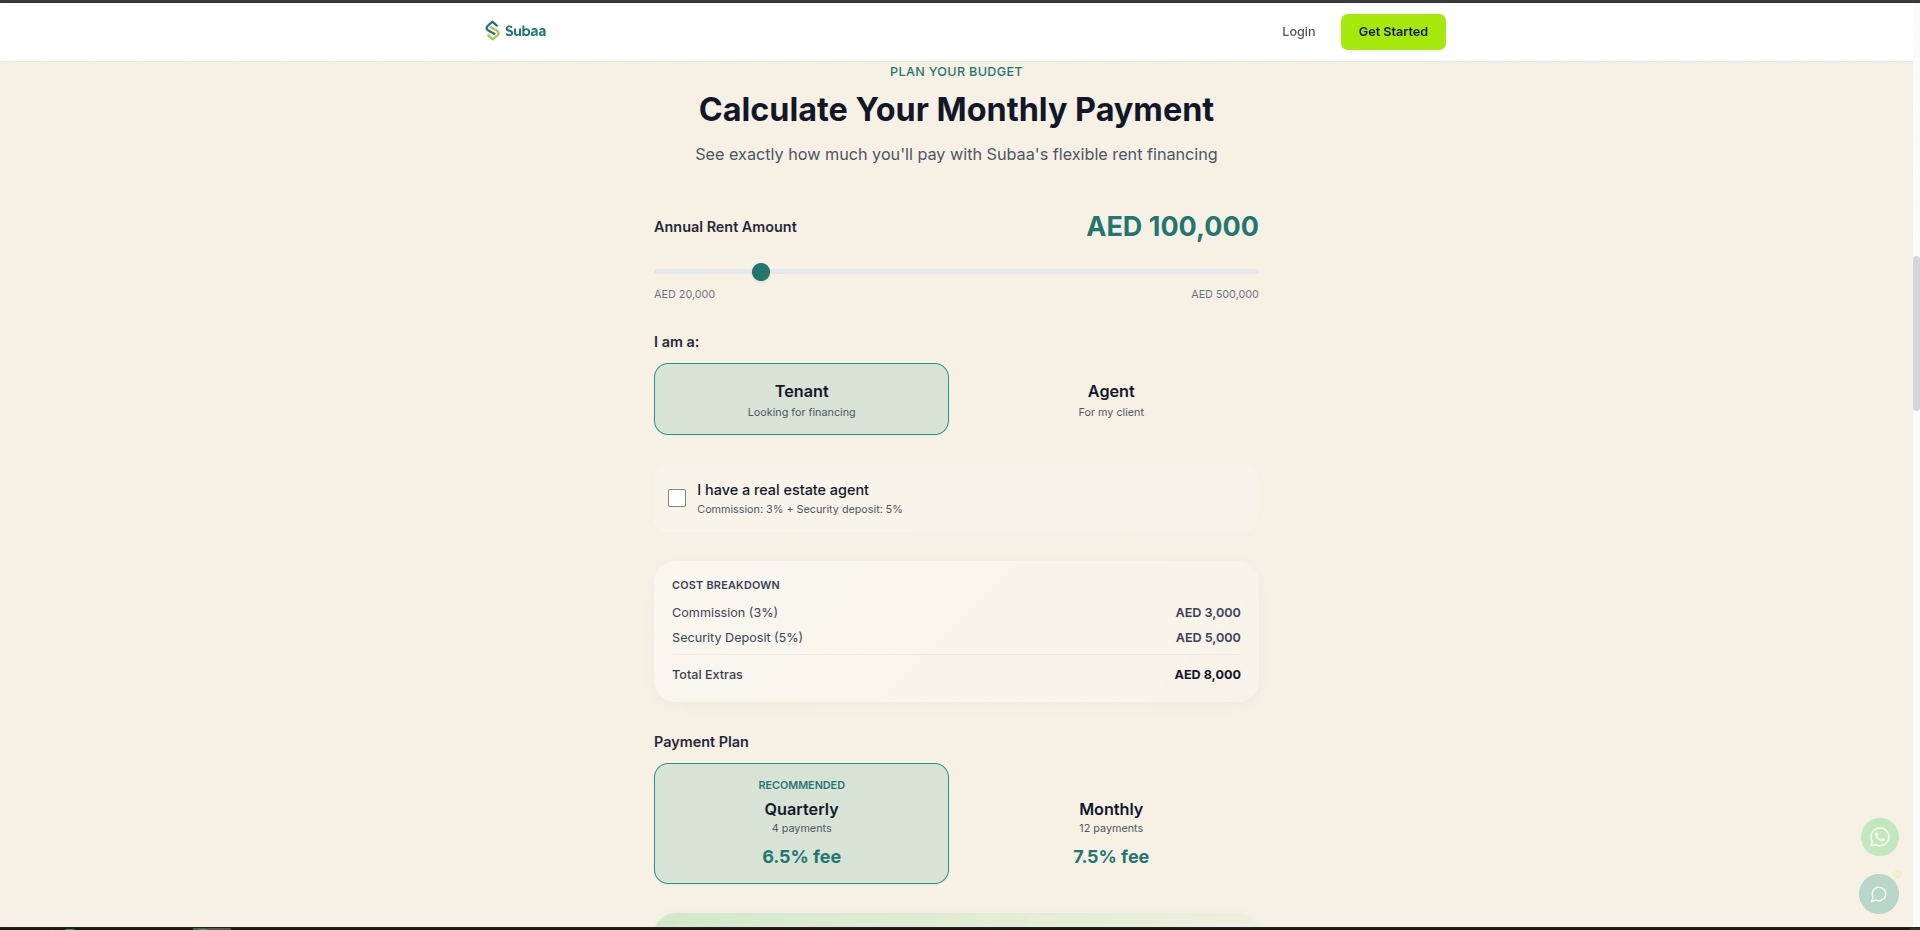Click the Commission (3%) breakdown row label
Viewport: 1920px width, 930px height.
[x=724, y=613]
